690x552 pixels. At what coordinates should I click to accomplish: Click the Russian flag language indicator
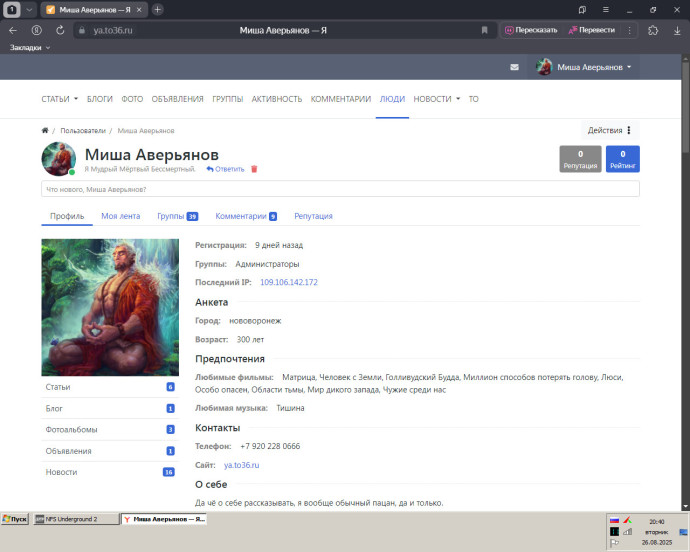pyautogui.click(x=614, y=520)
